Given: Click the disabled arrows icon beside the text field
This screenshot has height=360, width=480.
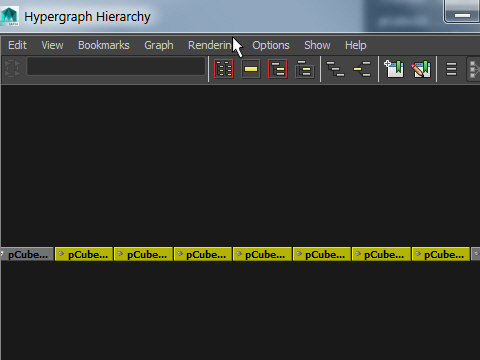Looking at the screenshot, I should tap(13, 68).
